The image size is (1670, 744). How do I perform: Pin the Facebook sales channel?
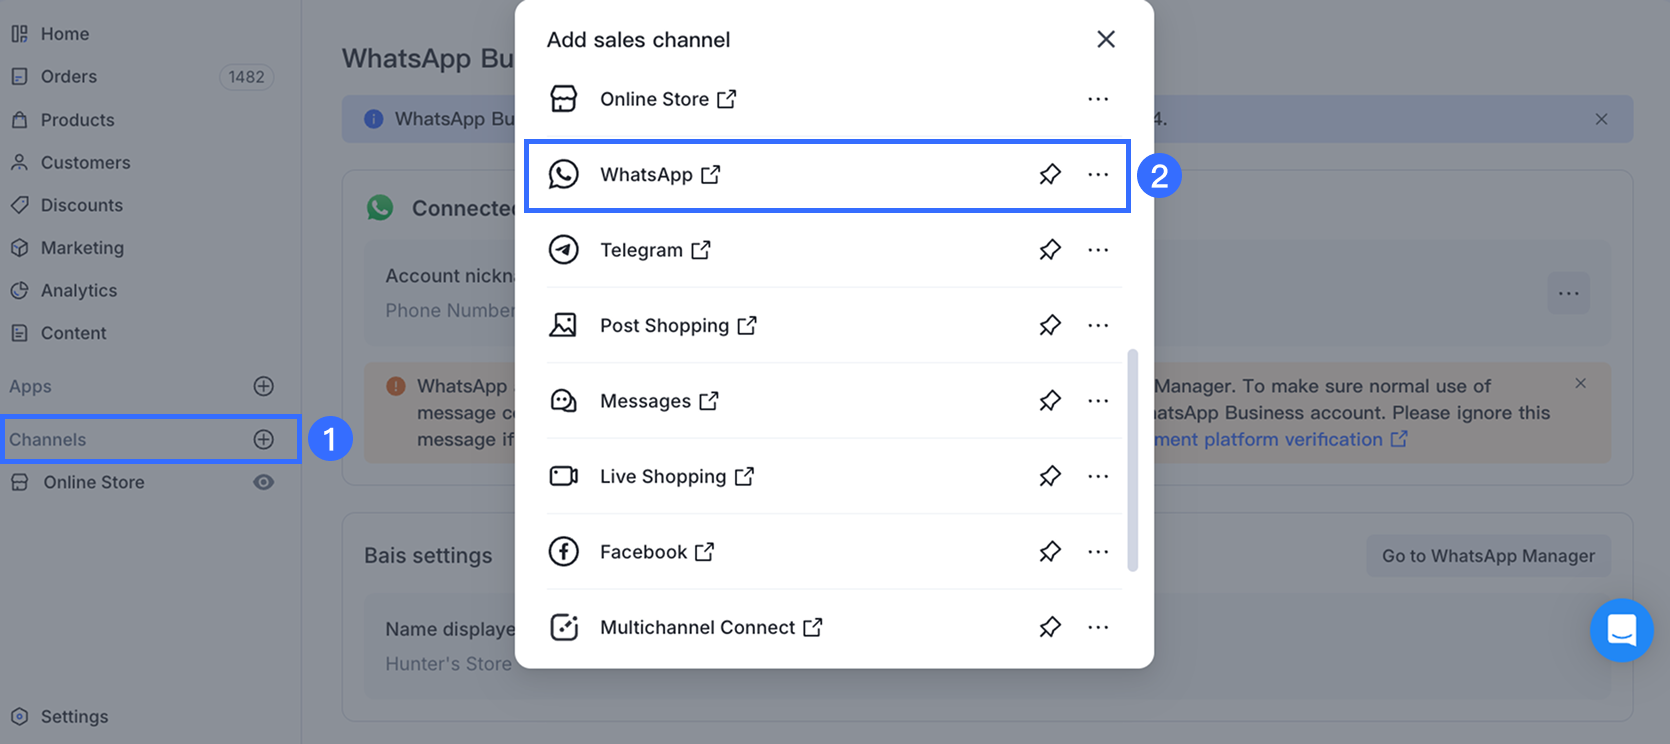[x=1050, y=552]
